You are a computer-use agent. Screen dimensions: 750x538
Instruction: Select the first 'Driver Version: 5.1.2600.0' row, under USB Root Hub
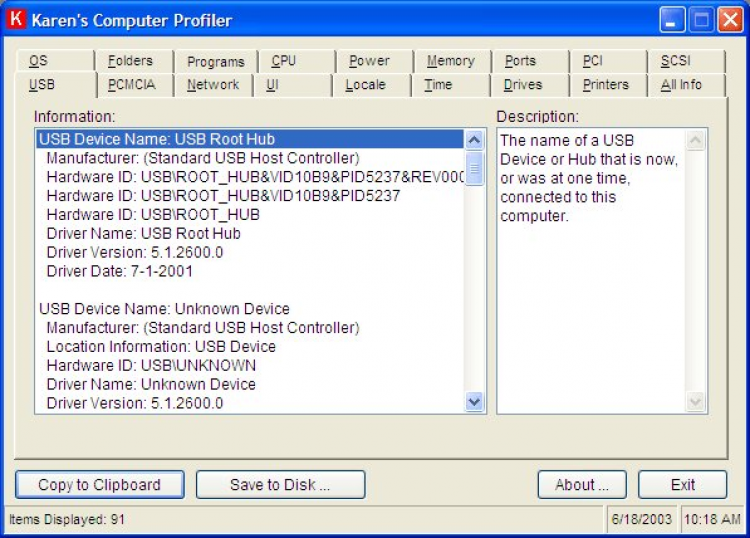[x=250, y=253]
